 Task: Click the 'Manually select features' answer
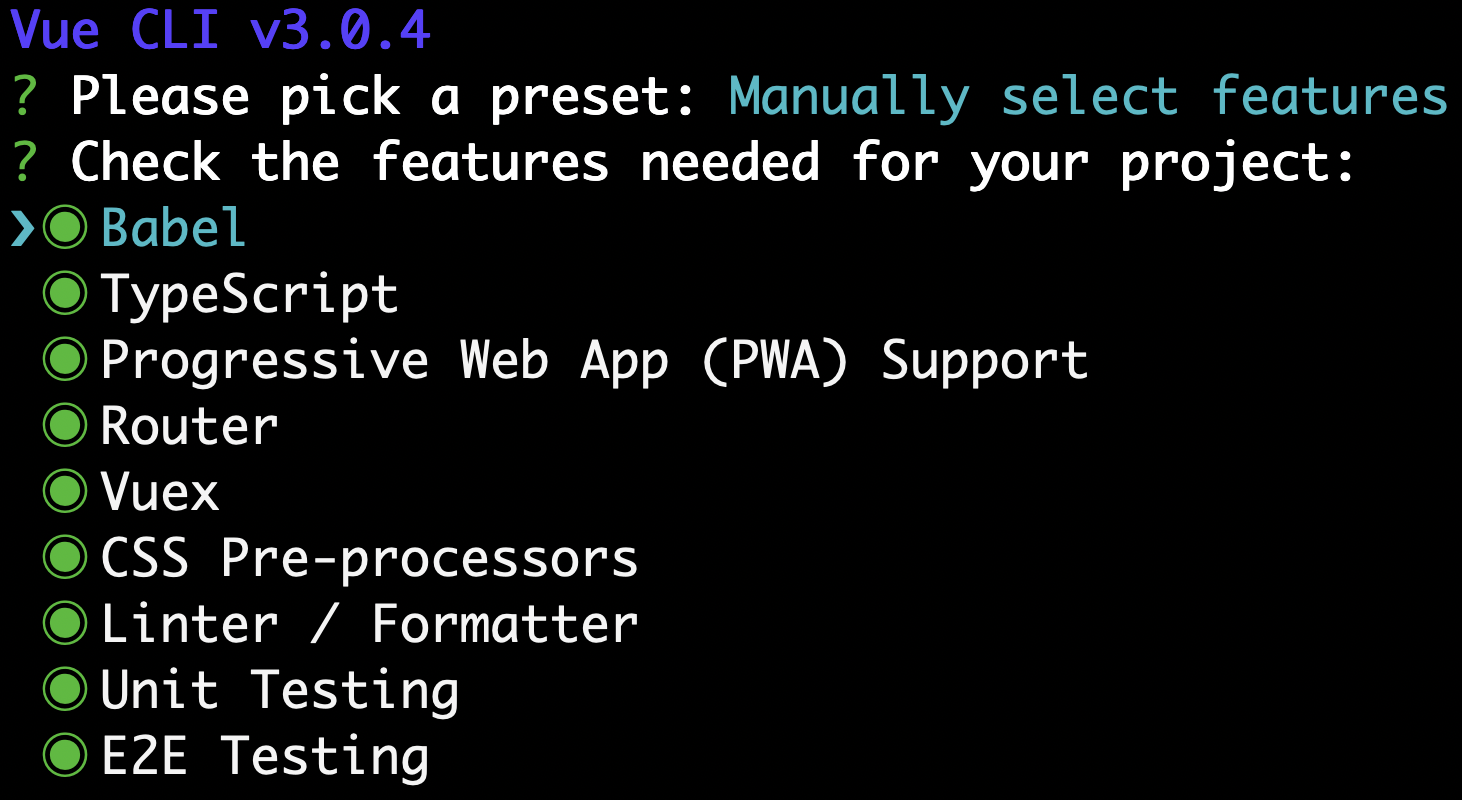(1088, 97)
